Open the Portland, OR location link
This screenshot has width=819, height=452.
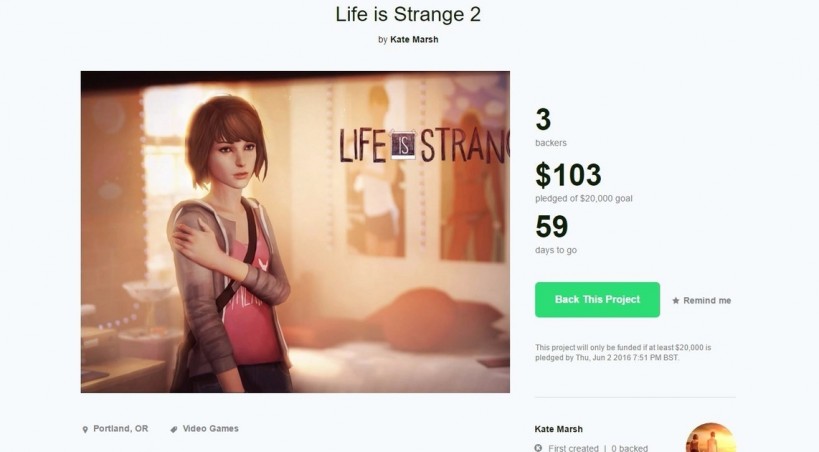[x=121, y=429]
